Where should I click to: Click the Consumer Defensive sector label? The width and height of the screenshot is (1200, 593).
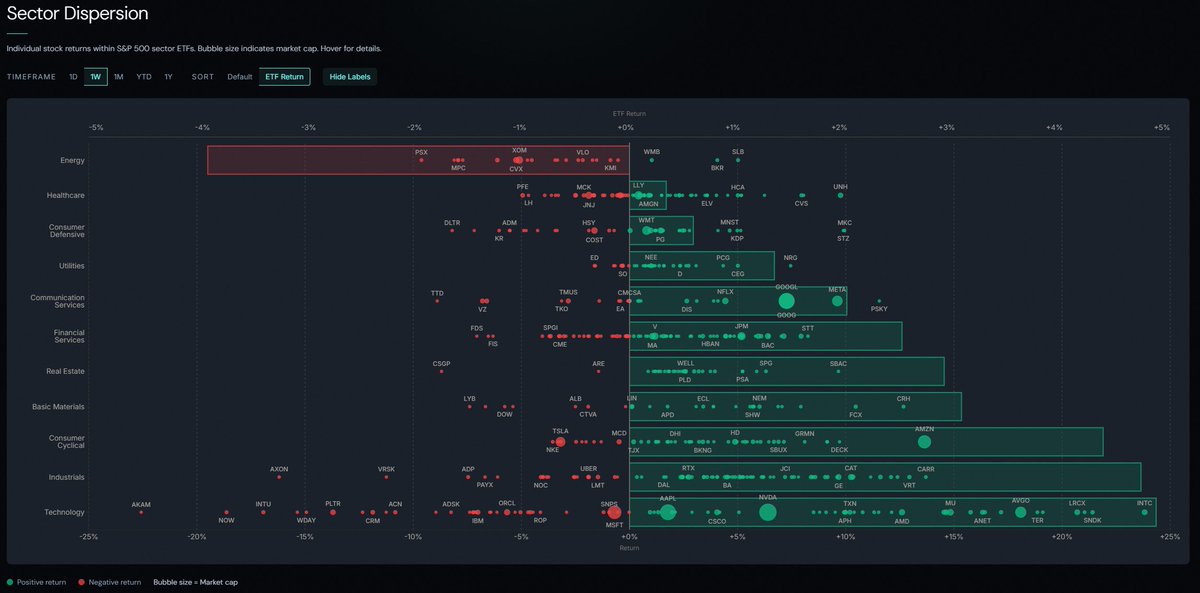pyautogui.click(x=67, y=230)
